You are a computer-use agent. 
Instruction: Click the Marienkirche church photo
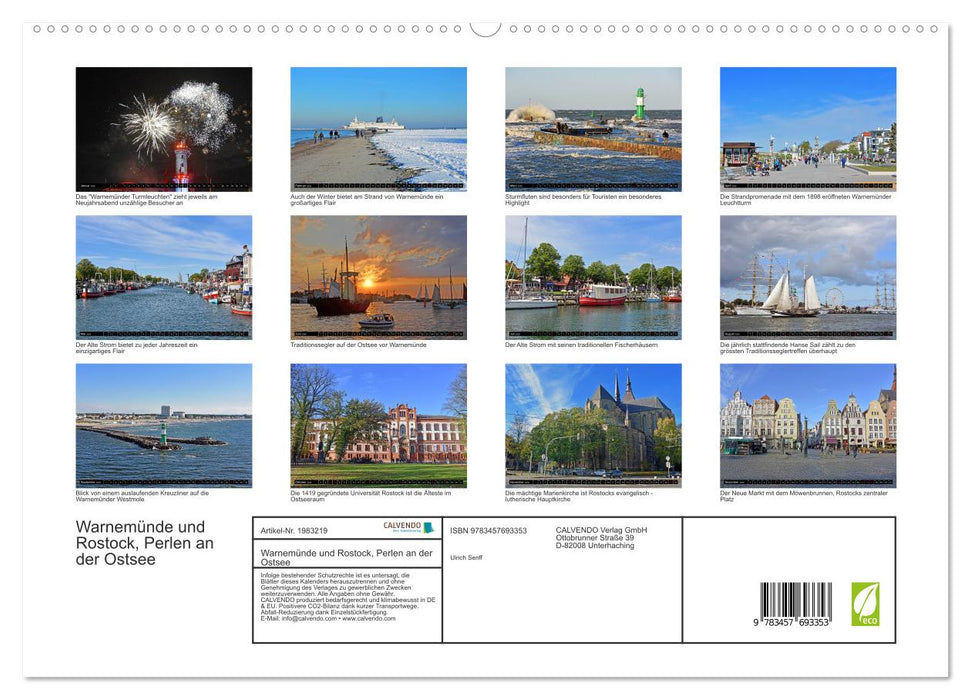(594, 424)
